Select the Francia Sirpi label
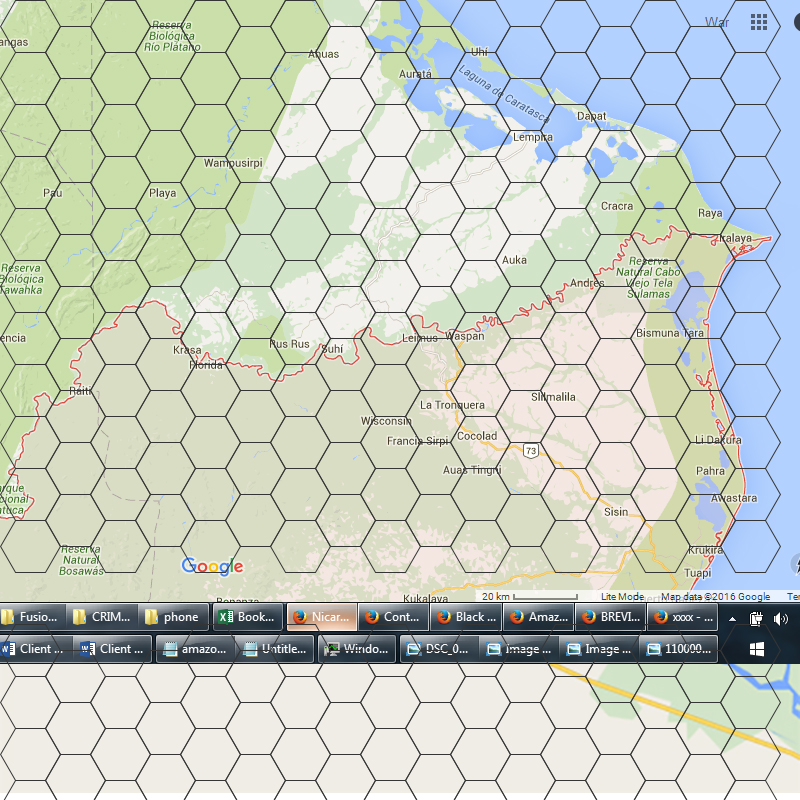This screenshot has height=800, width=800. point(417,440)
